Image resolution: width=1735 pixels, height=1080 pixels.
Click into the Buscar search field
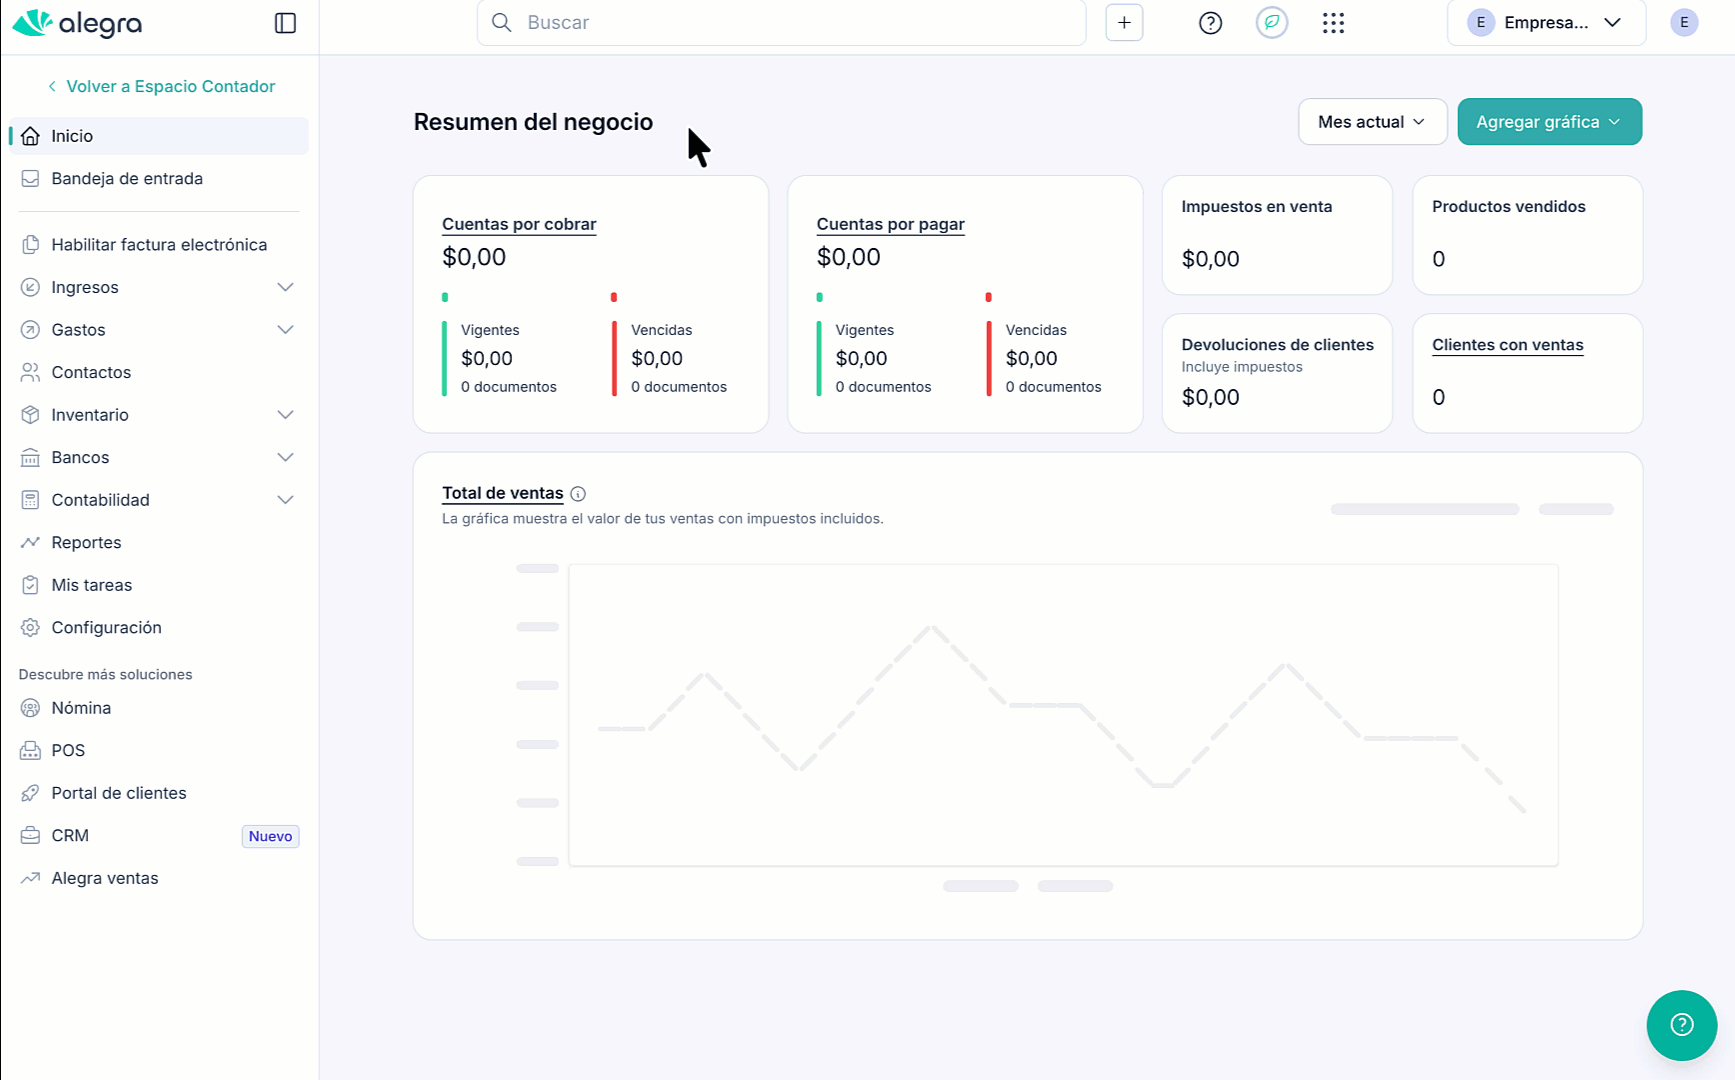[781, 22]
